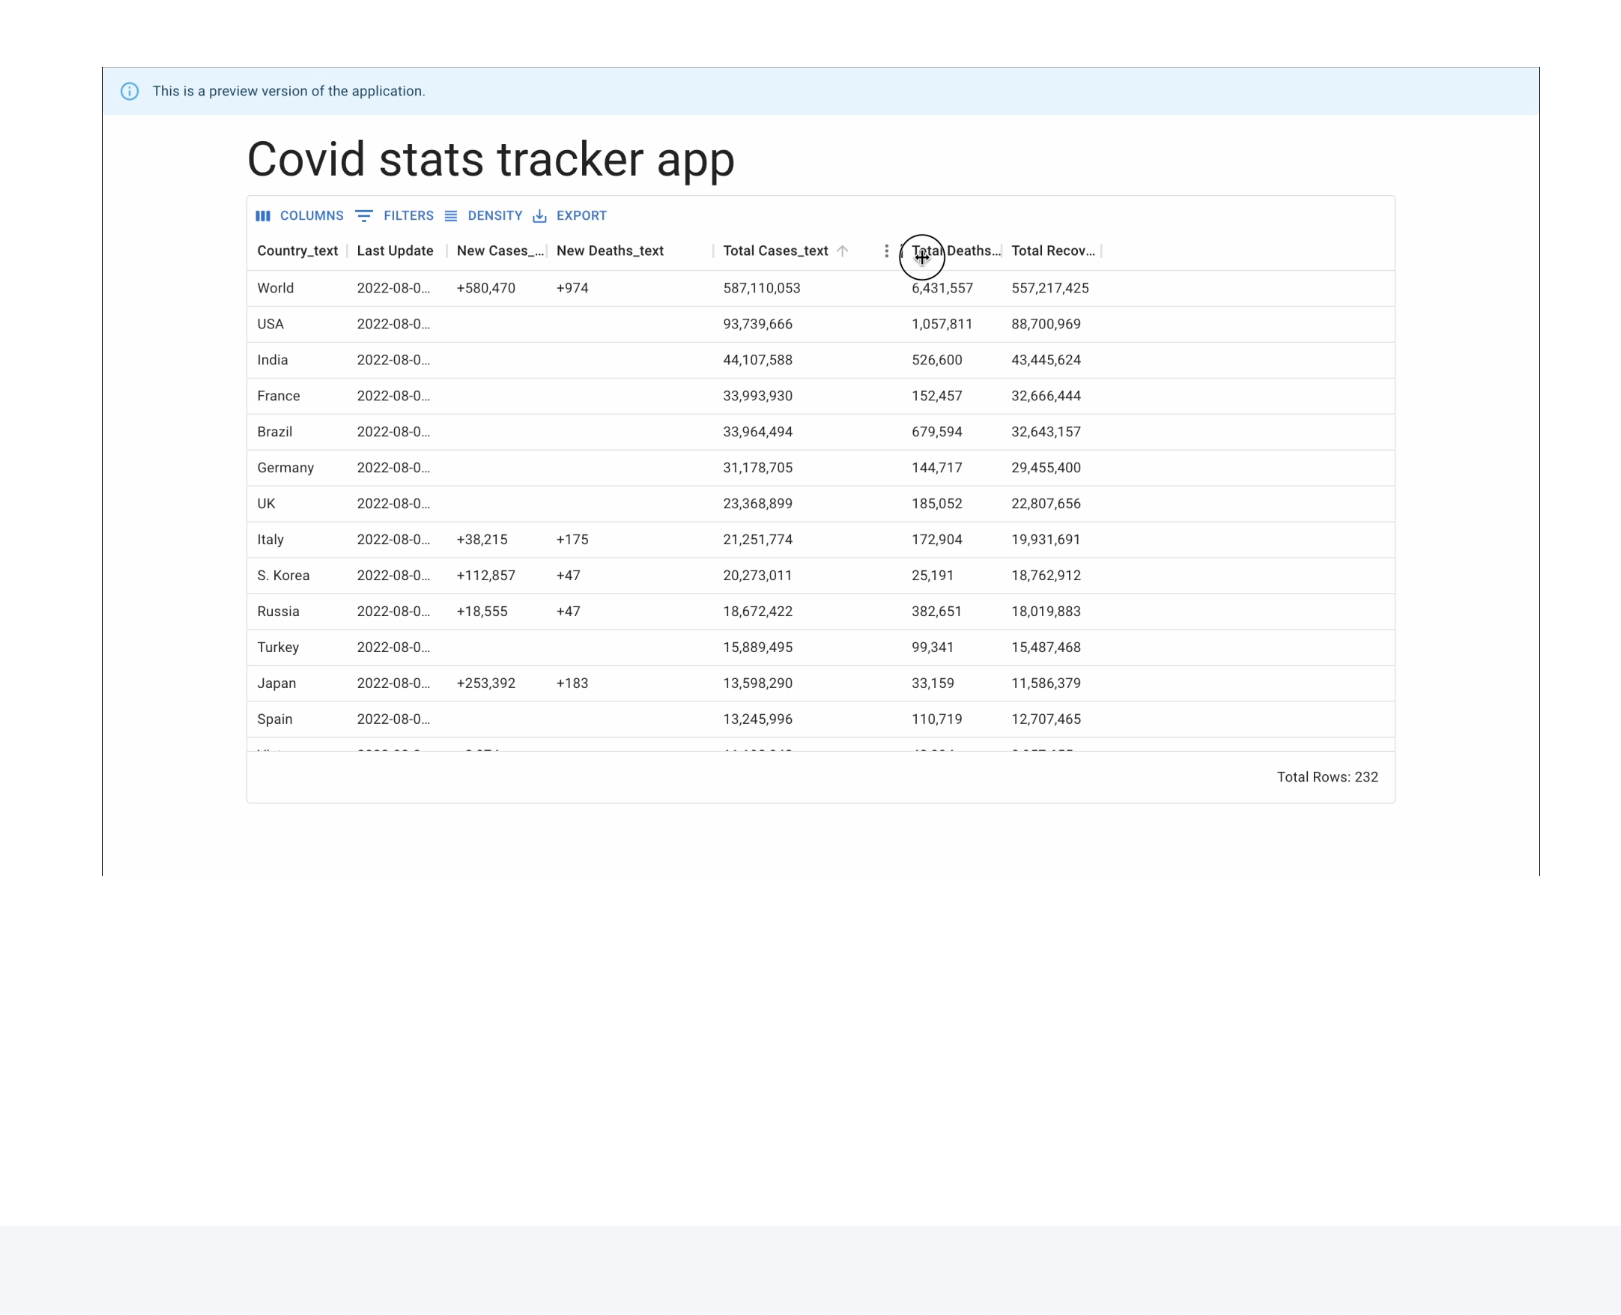
Task: Select the Germany country cell
Action: pos(285,468)
